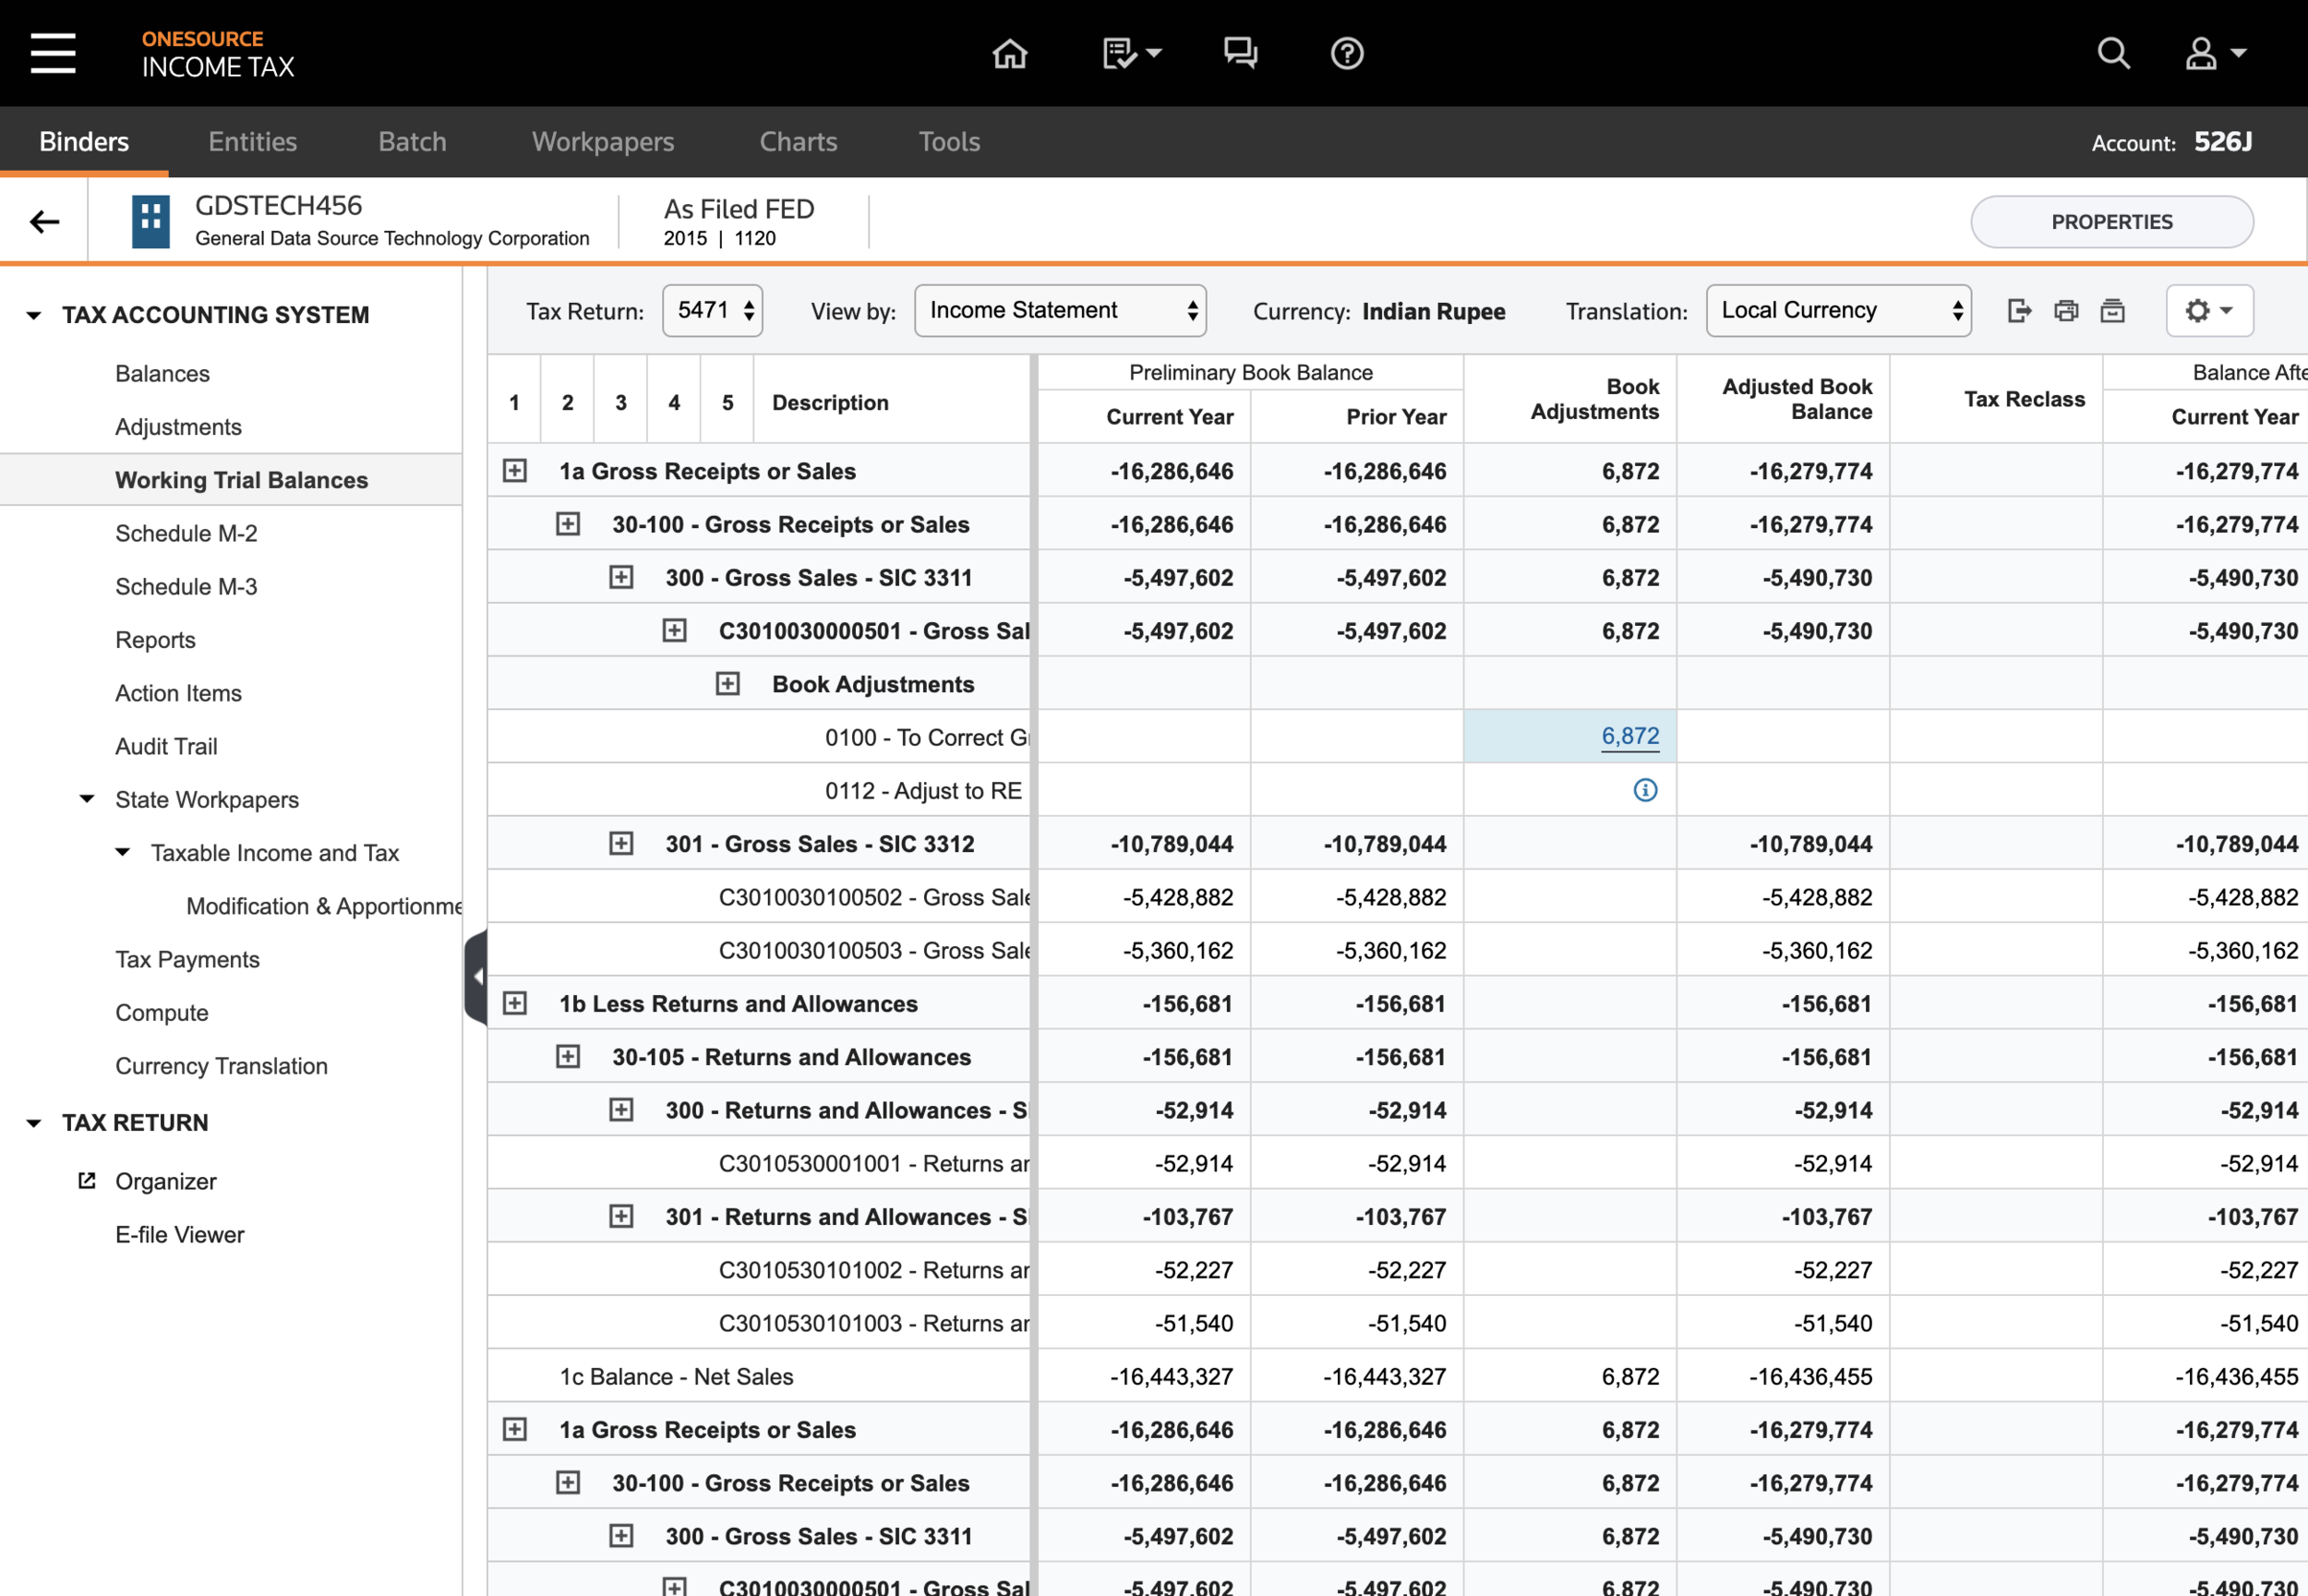Expand the 300 - Returns and Allowances row
Screen dimensions: 2308x1596
pyautogui.click(x=621, y=1110)
